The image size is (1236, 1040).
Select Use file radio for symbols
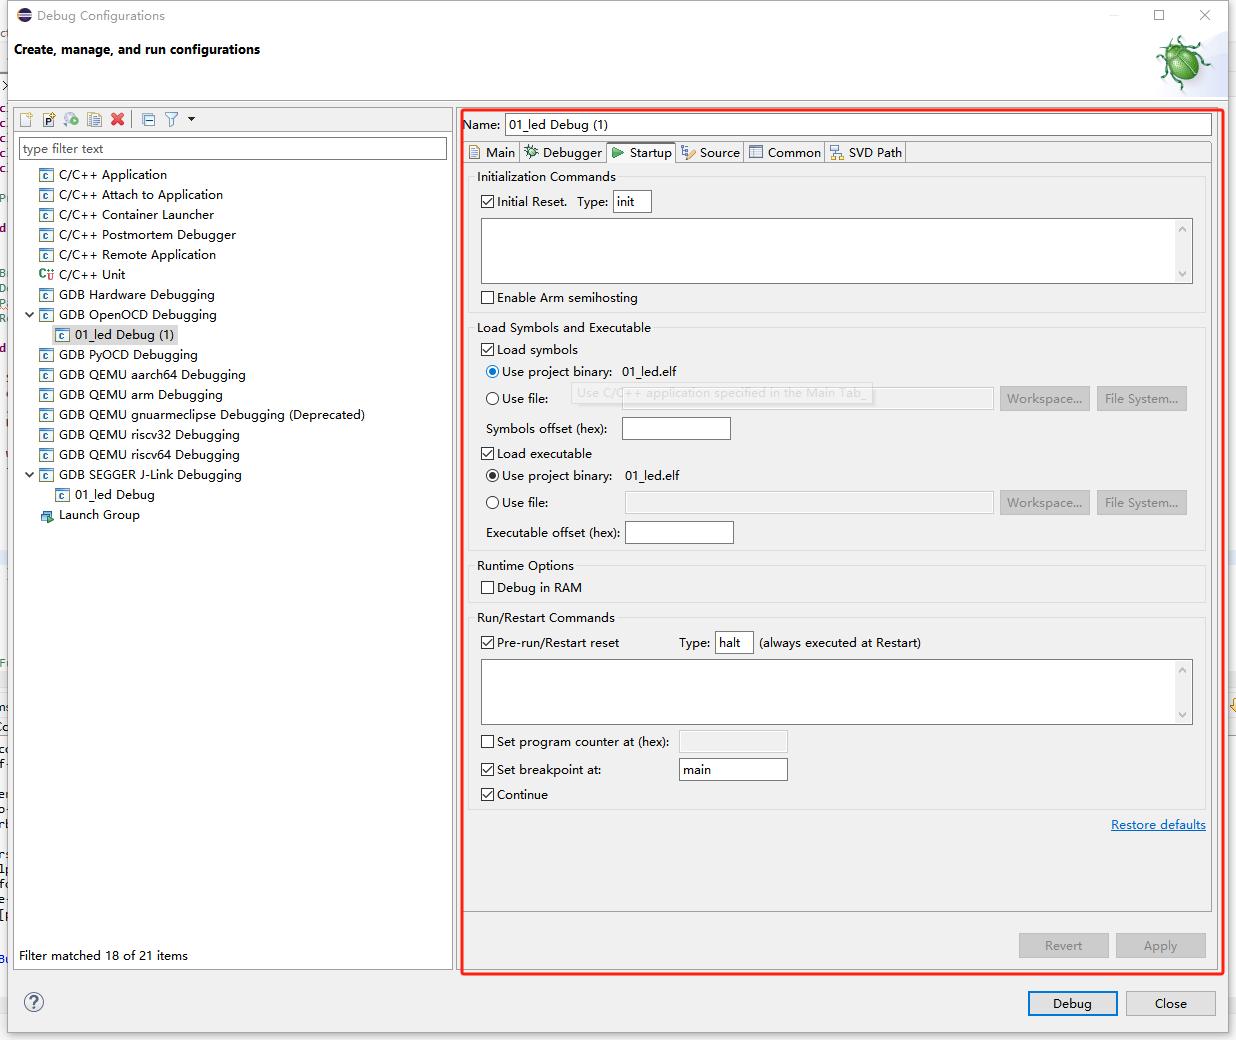click(492, 398)
